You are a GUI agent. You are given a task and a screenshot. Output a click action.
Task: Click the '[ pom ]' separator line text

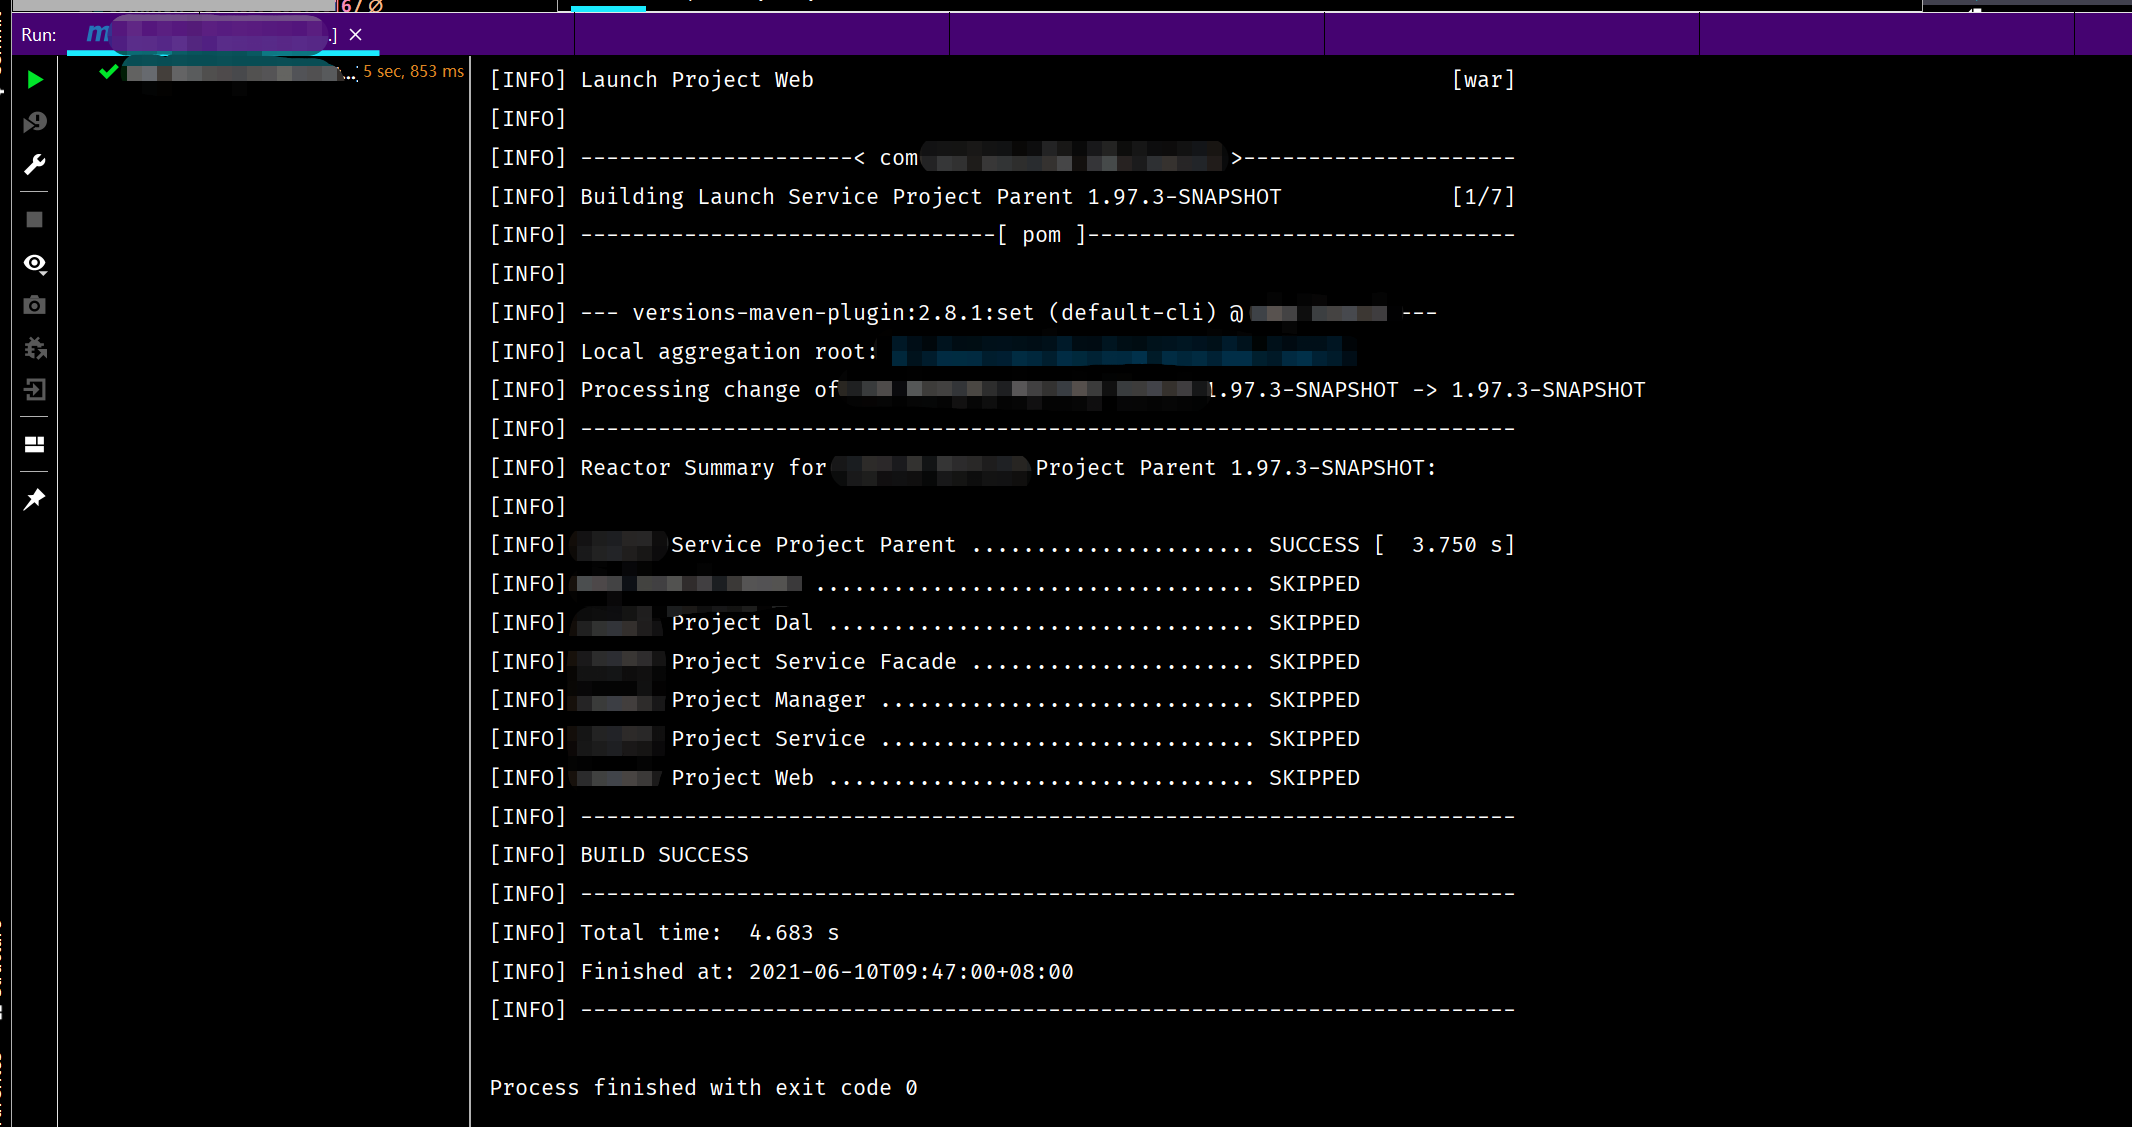tap(1041, 235)
